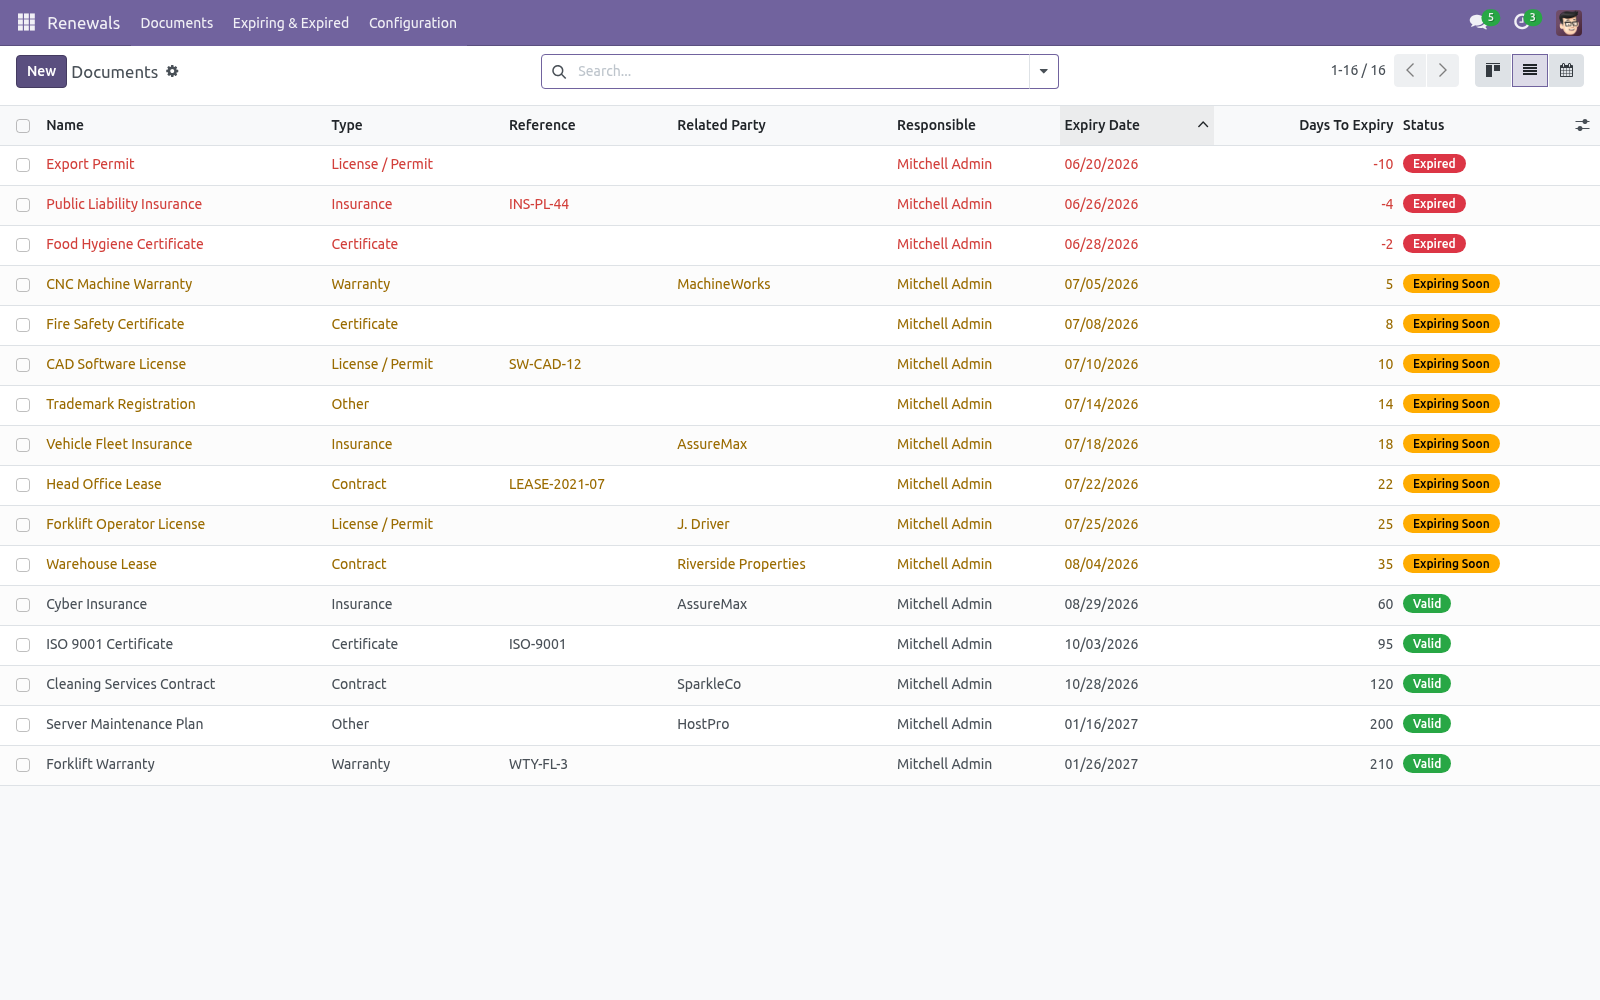
Task: Click expiry date 07/14/2026
Action: tap(1101, 404)
